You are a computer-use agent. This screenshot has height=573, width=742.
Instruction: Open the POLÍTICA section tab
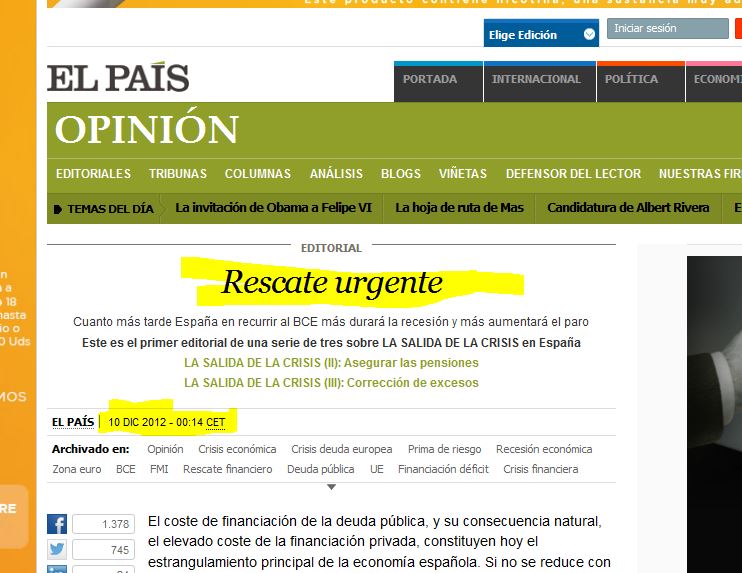[641, 81]
